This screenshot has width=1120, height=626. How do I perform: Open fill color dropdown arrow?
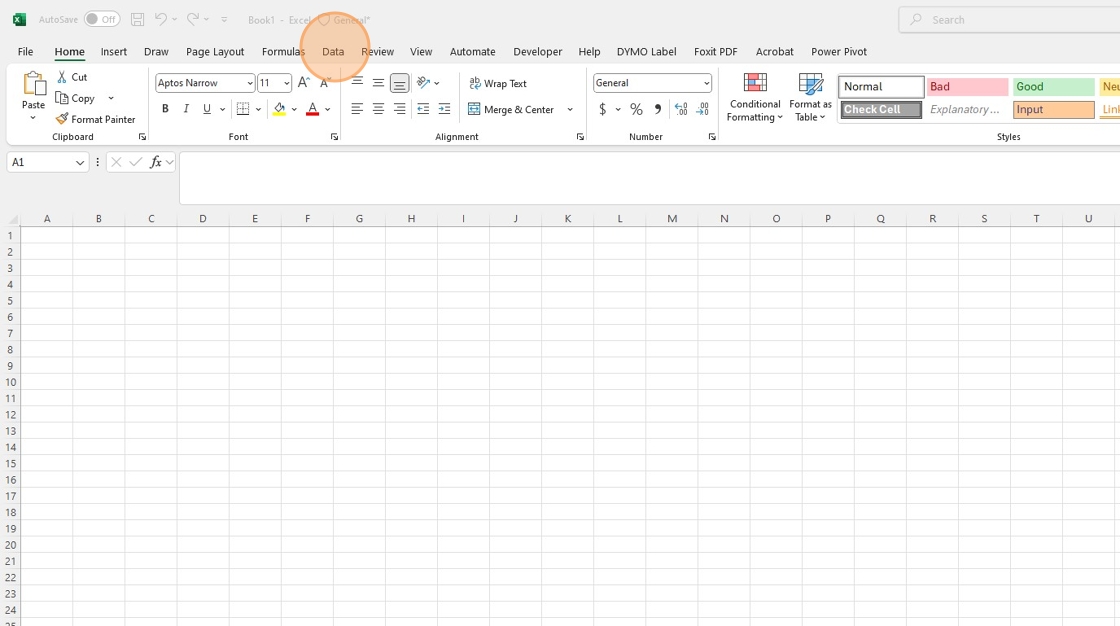[294, 109]
